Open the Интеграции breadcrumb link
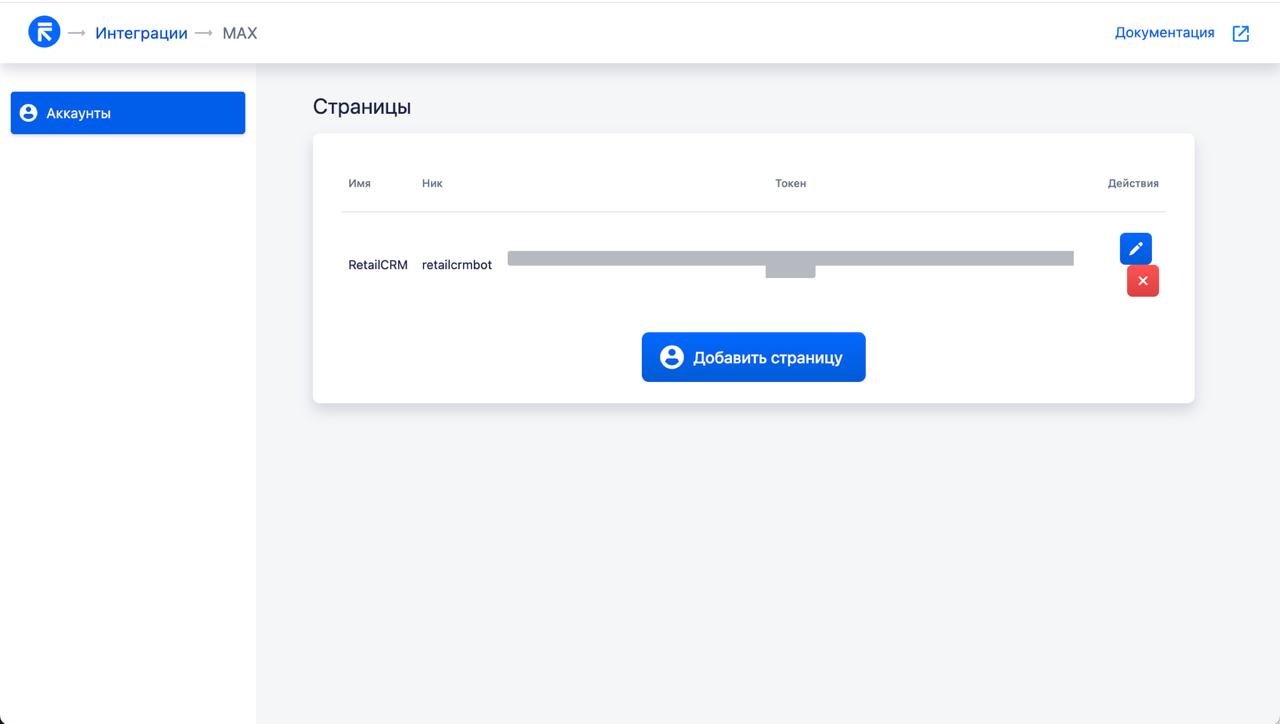1280x724 pixels. [x=141, y=33]
